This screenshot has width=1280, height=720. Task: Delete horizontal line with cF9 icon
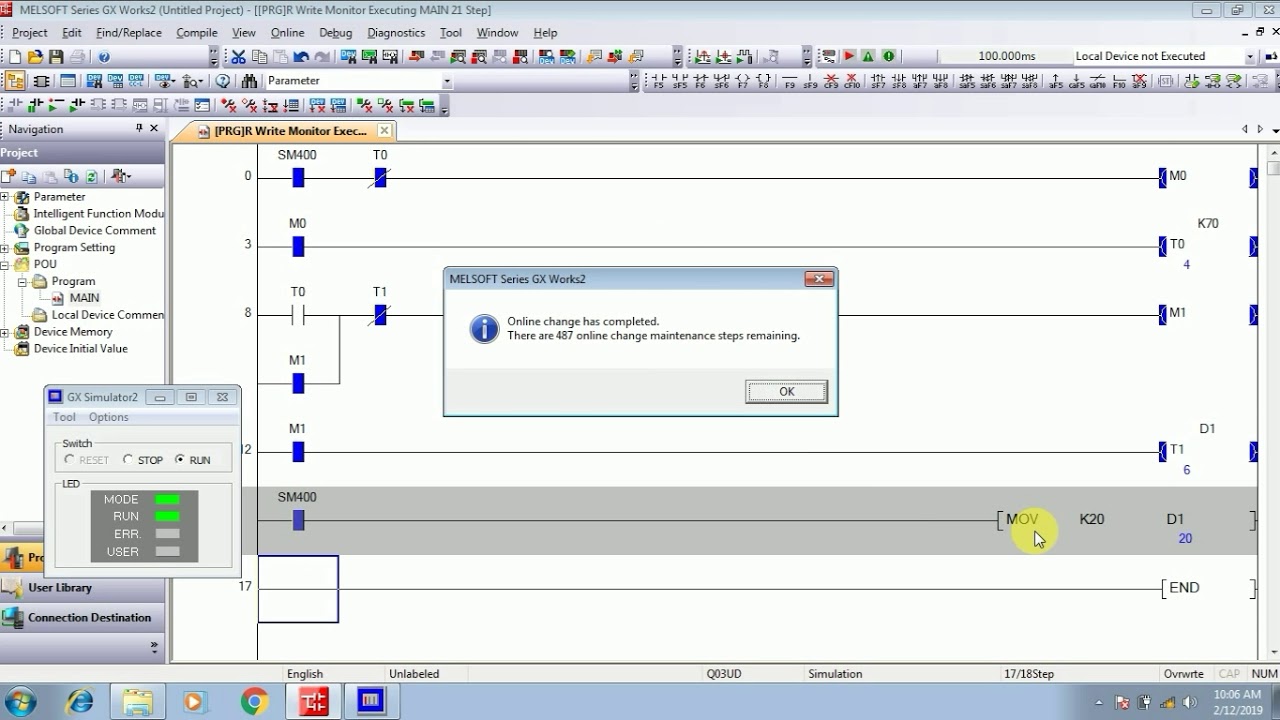click(831, 81)
